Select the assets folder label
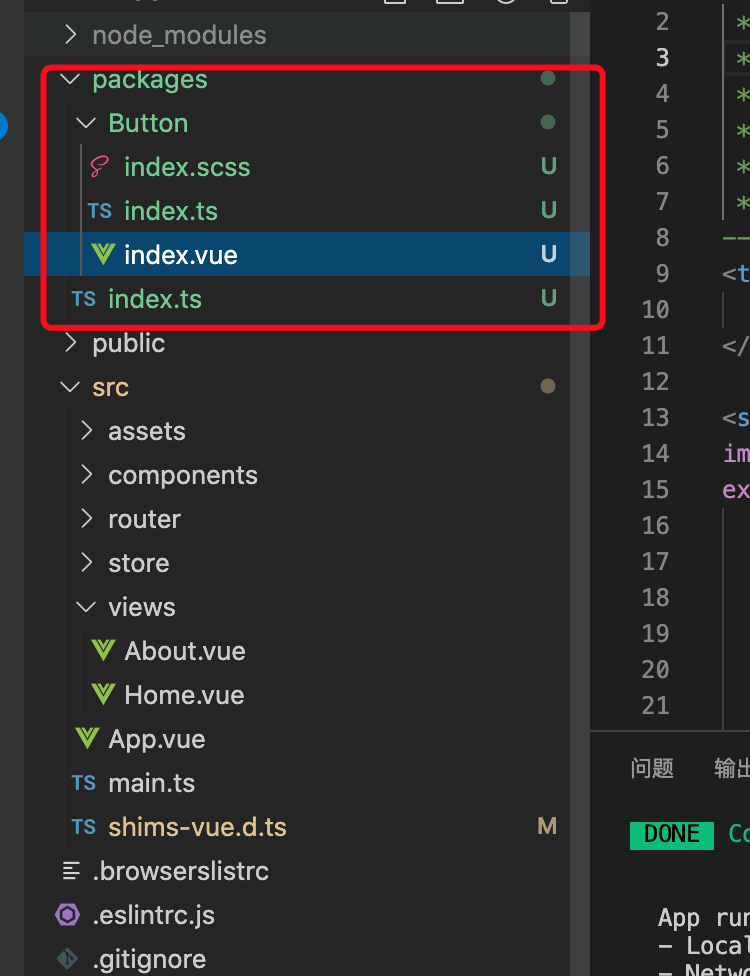The image size is (750, 976). click(x=147, y=431)
